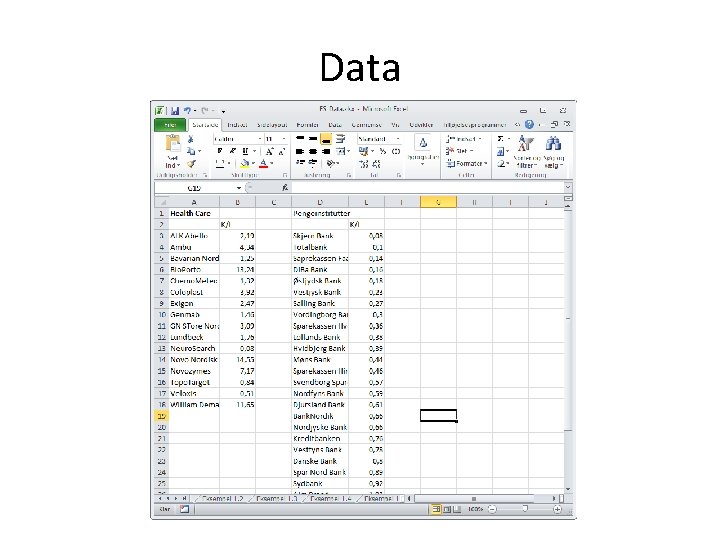This screenshot has height=540, width=720.
Task: Toggle top vertical alignment
Action: point(300,139)
